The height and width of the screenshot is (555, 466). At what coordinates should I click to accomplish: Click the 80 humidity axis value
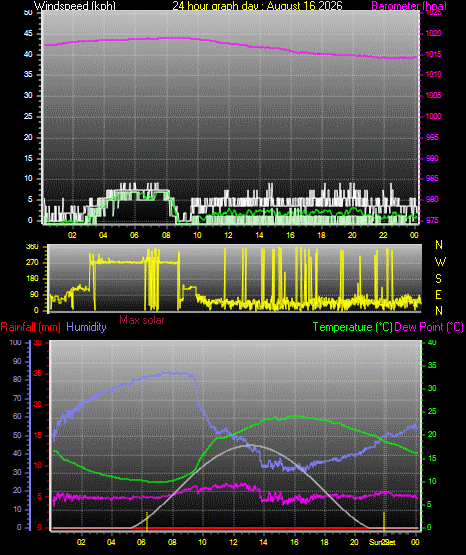pos(17,379)
